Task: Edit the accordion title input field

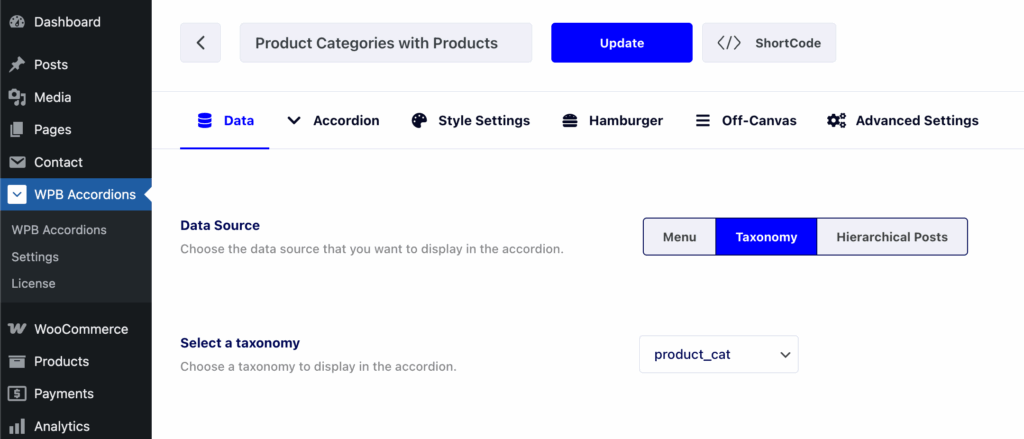Action: (x=386, y=43)
